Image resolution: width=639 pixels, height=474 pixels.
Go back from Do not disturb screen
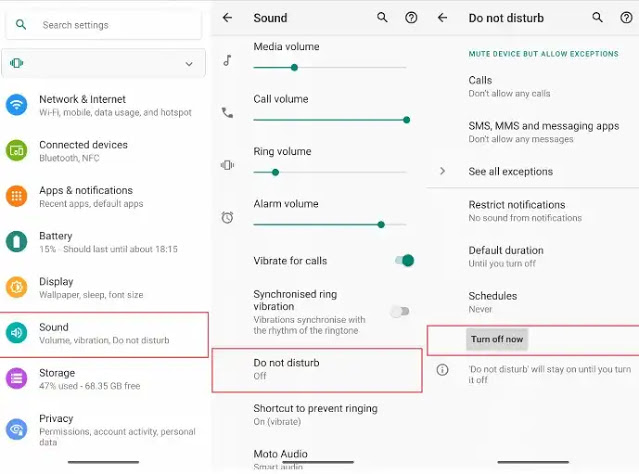click(x=443, y=18)
